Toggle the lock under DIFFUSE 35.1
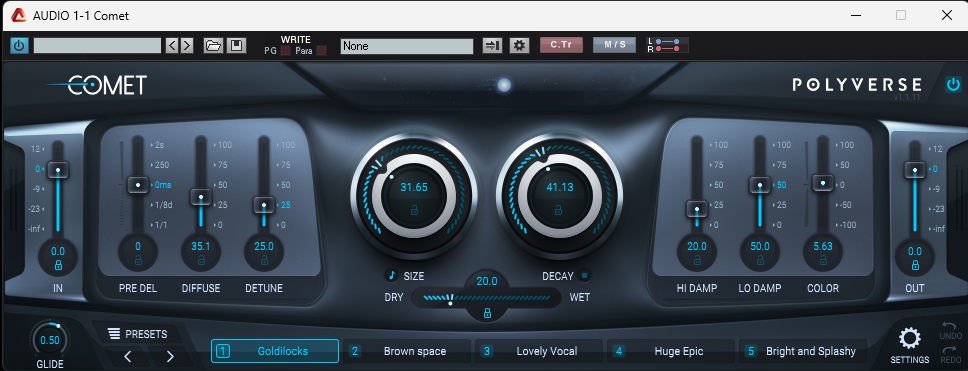This screenshot has height=371, width=968. click(201, 261)
